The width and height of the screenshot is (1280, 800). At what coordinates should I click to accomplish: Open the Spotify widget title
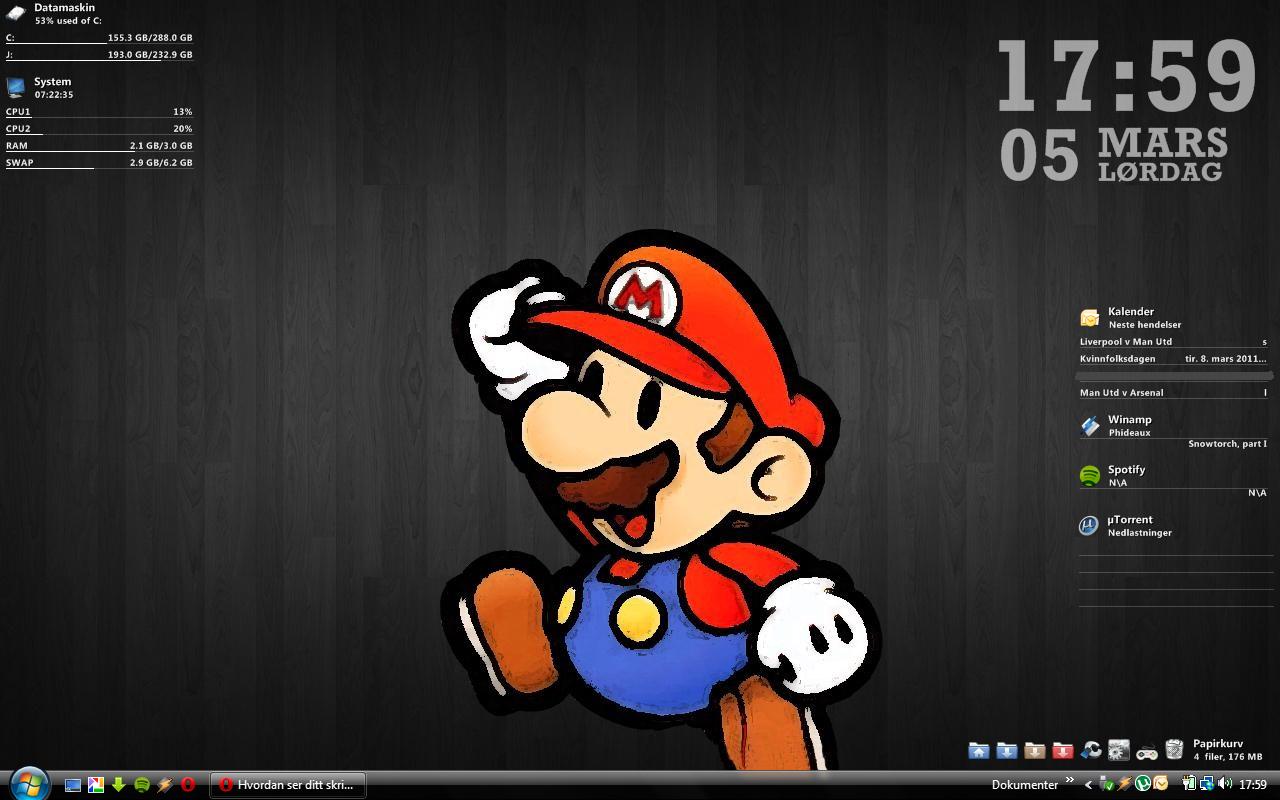[x=1127, y=469]
